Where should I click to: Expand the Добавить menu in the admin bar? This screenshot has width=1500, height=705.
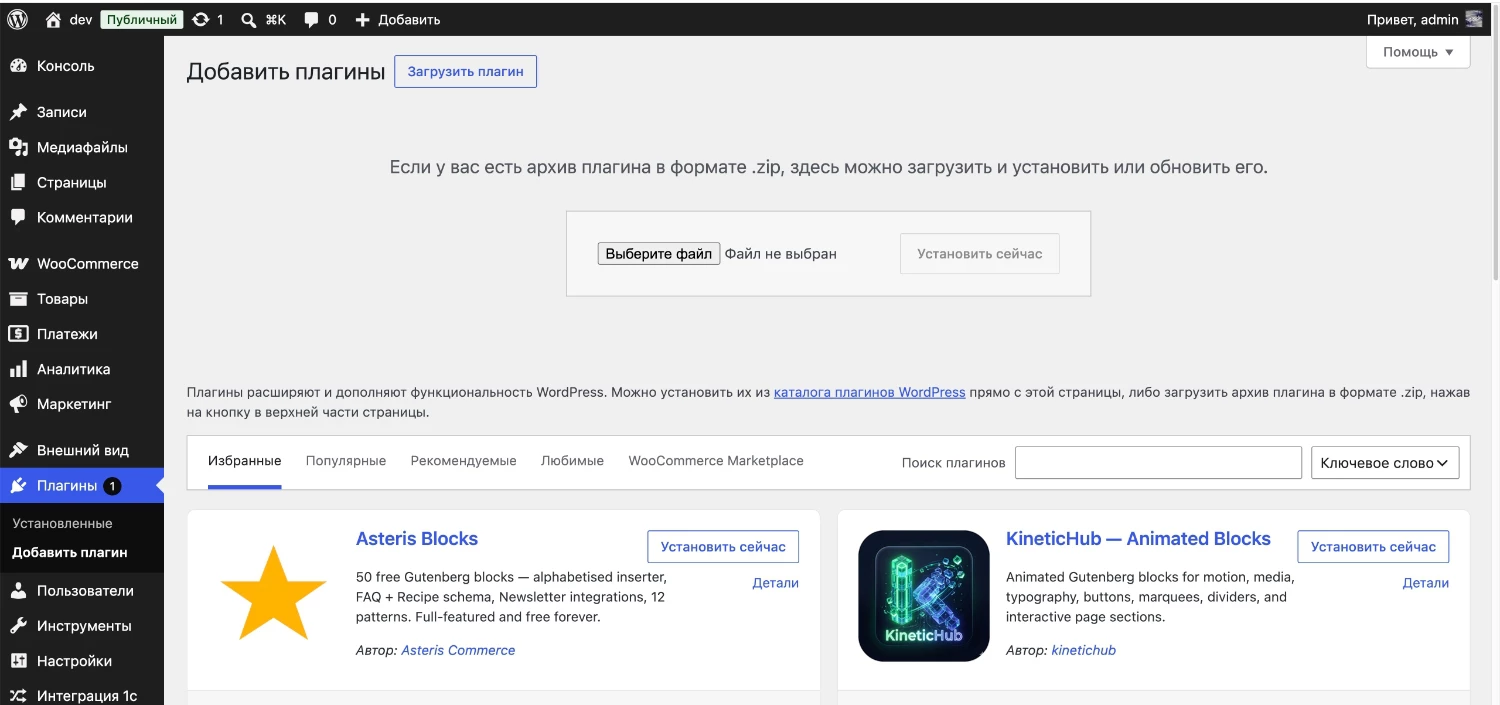(397, 19)
